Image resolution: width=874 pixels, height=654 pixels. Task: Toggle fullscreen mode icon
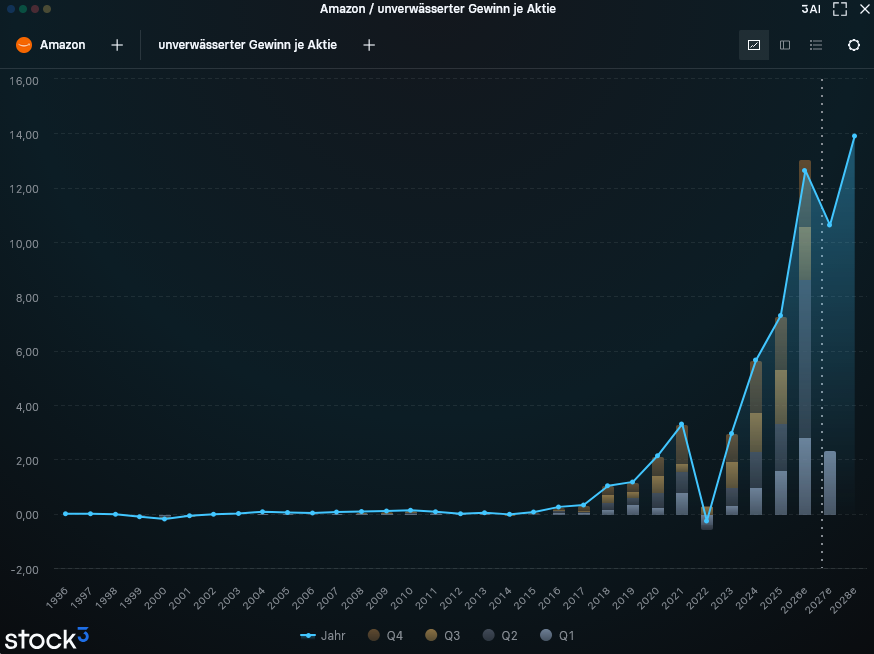839,9
